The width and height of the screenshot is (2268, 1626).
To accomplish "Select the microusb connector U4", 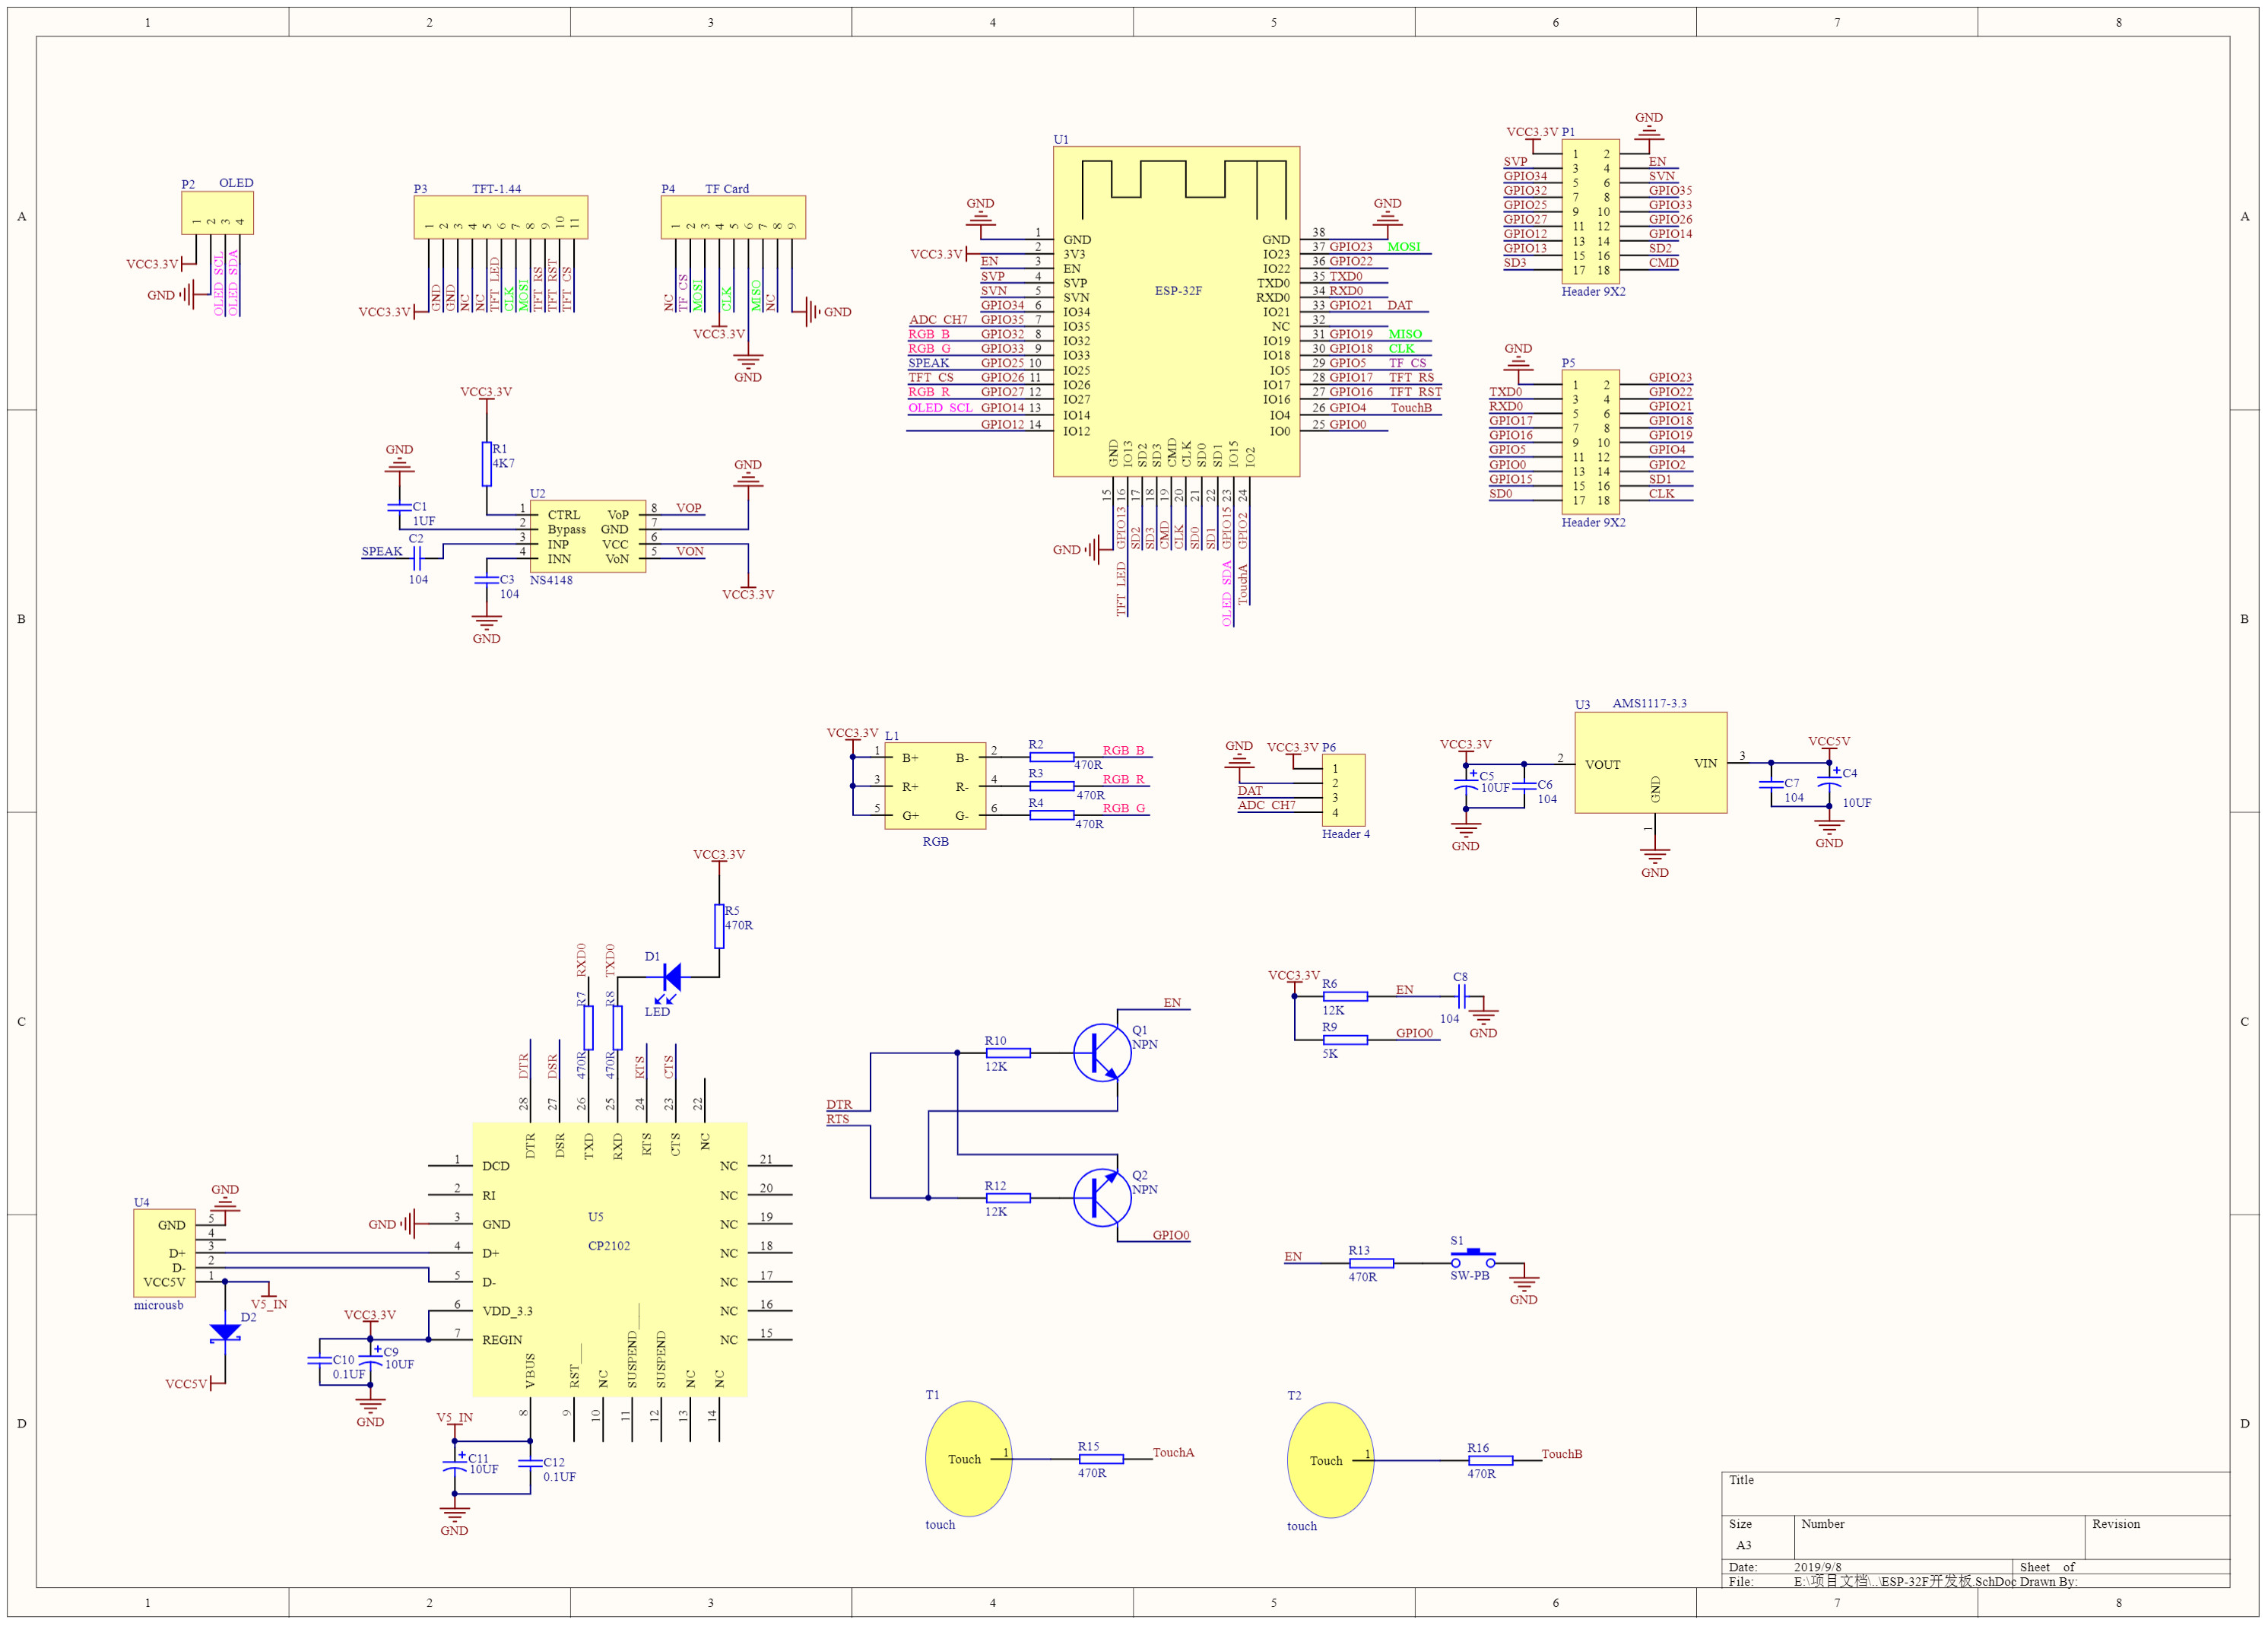I will pyautogui.click(x=164, y=1253).
